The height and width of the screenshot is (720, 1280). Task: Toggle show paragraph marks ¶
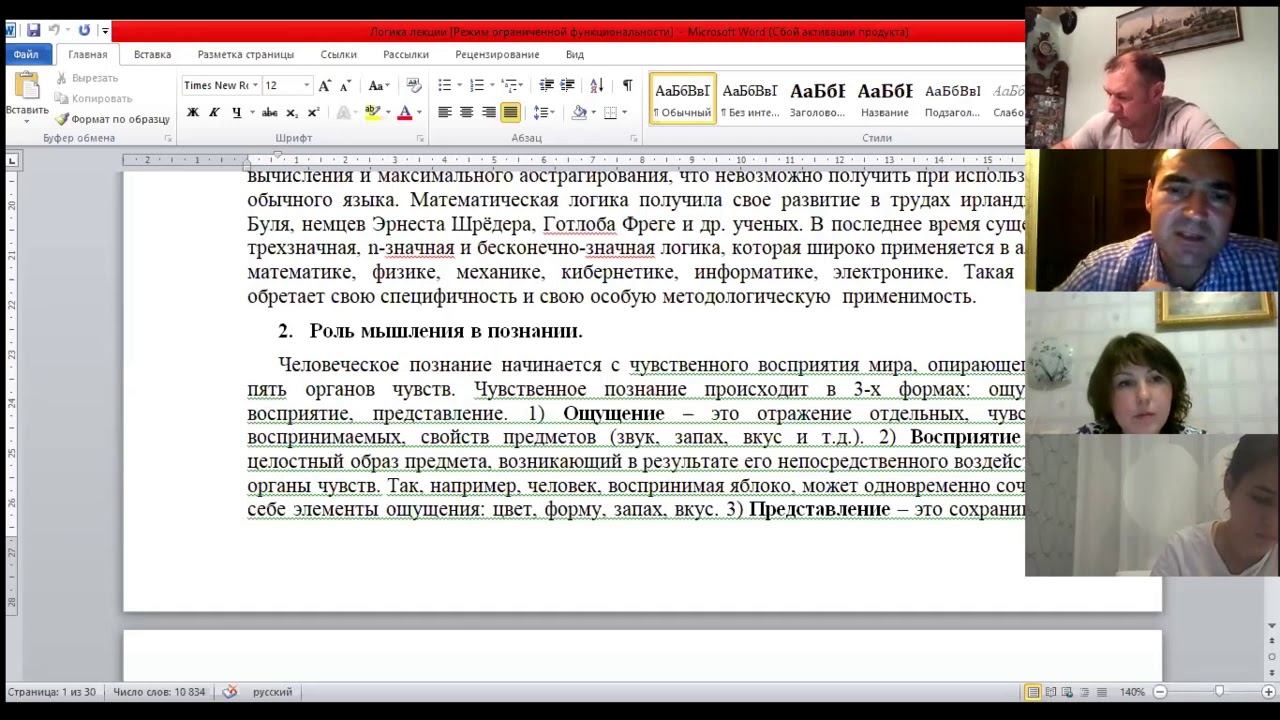coord(627,85)
